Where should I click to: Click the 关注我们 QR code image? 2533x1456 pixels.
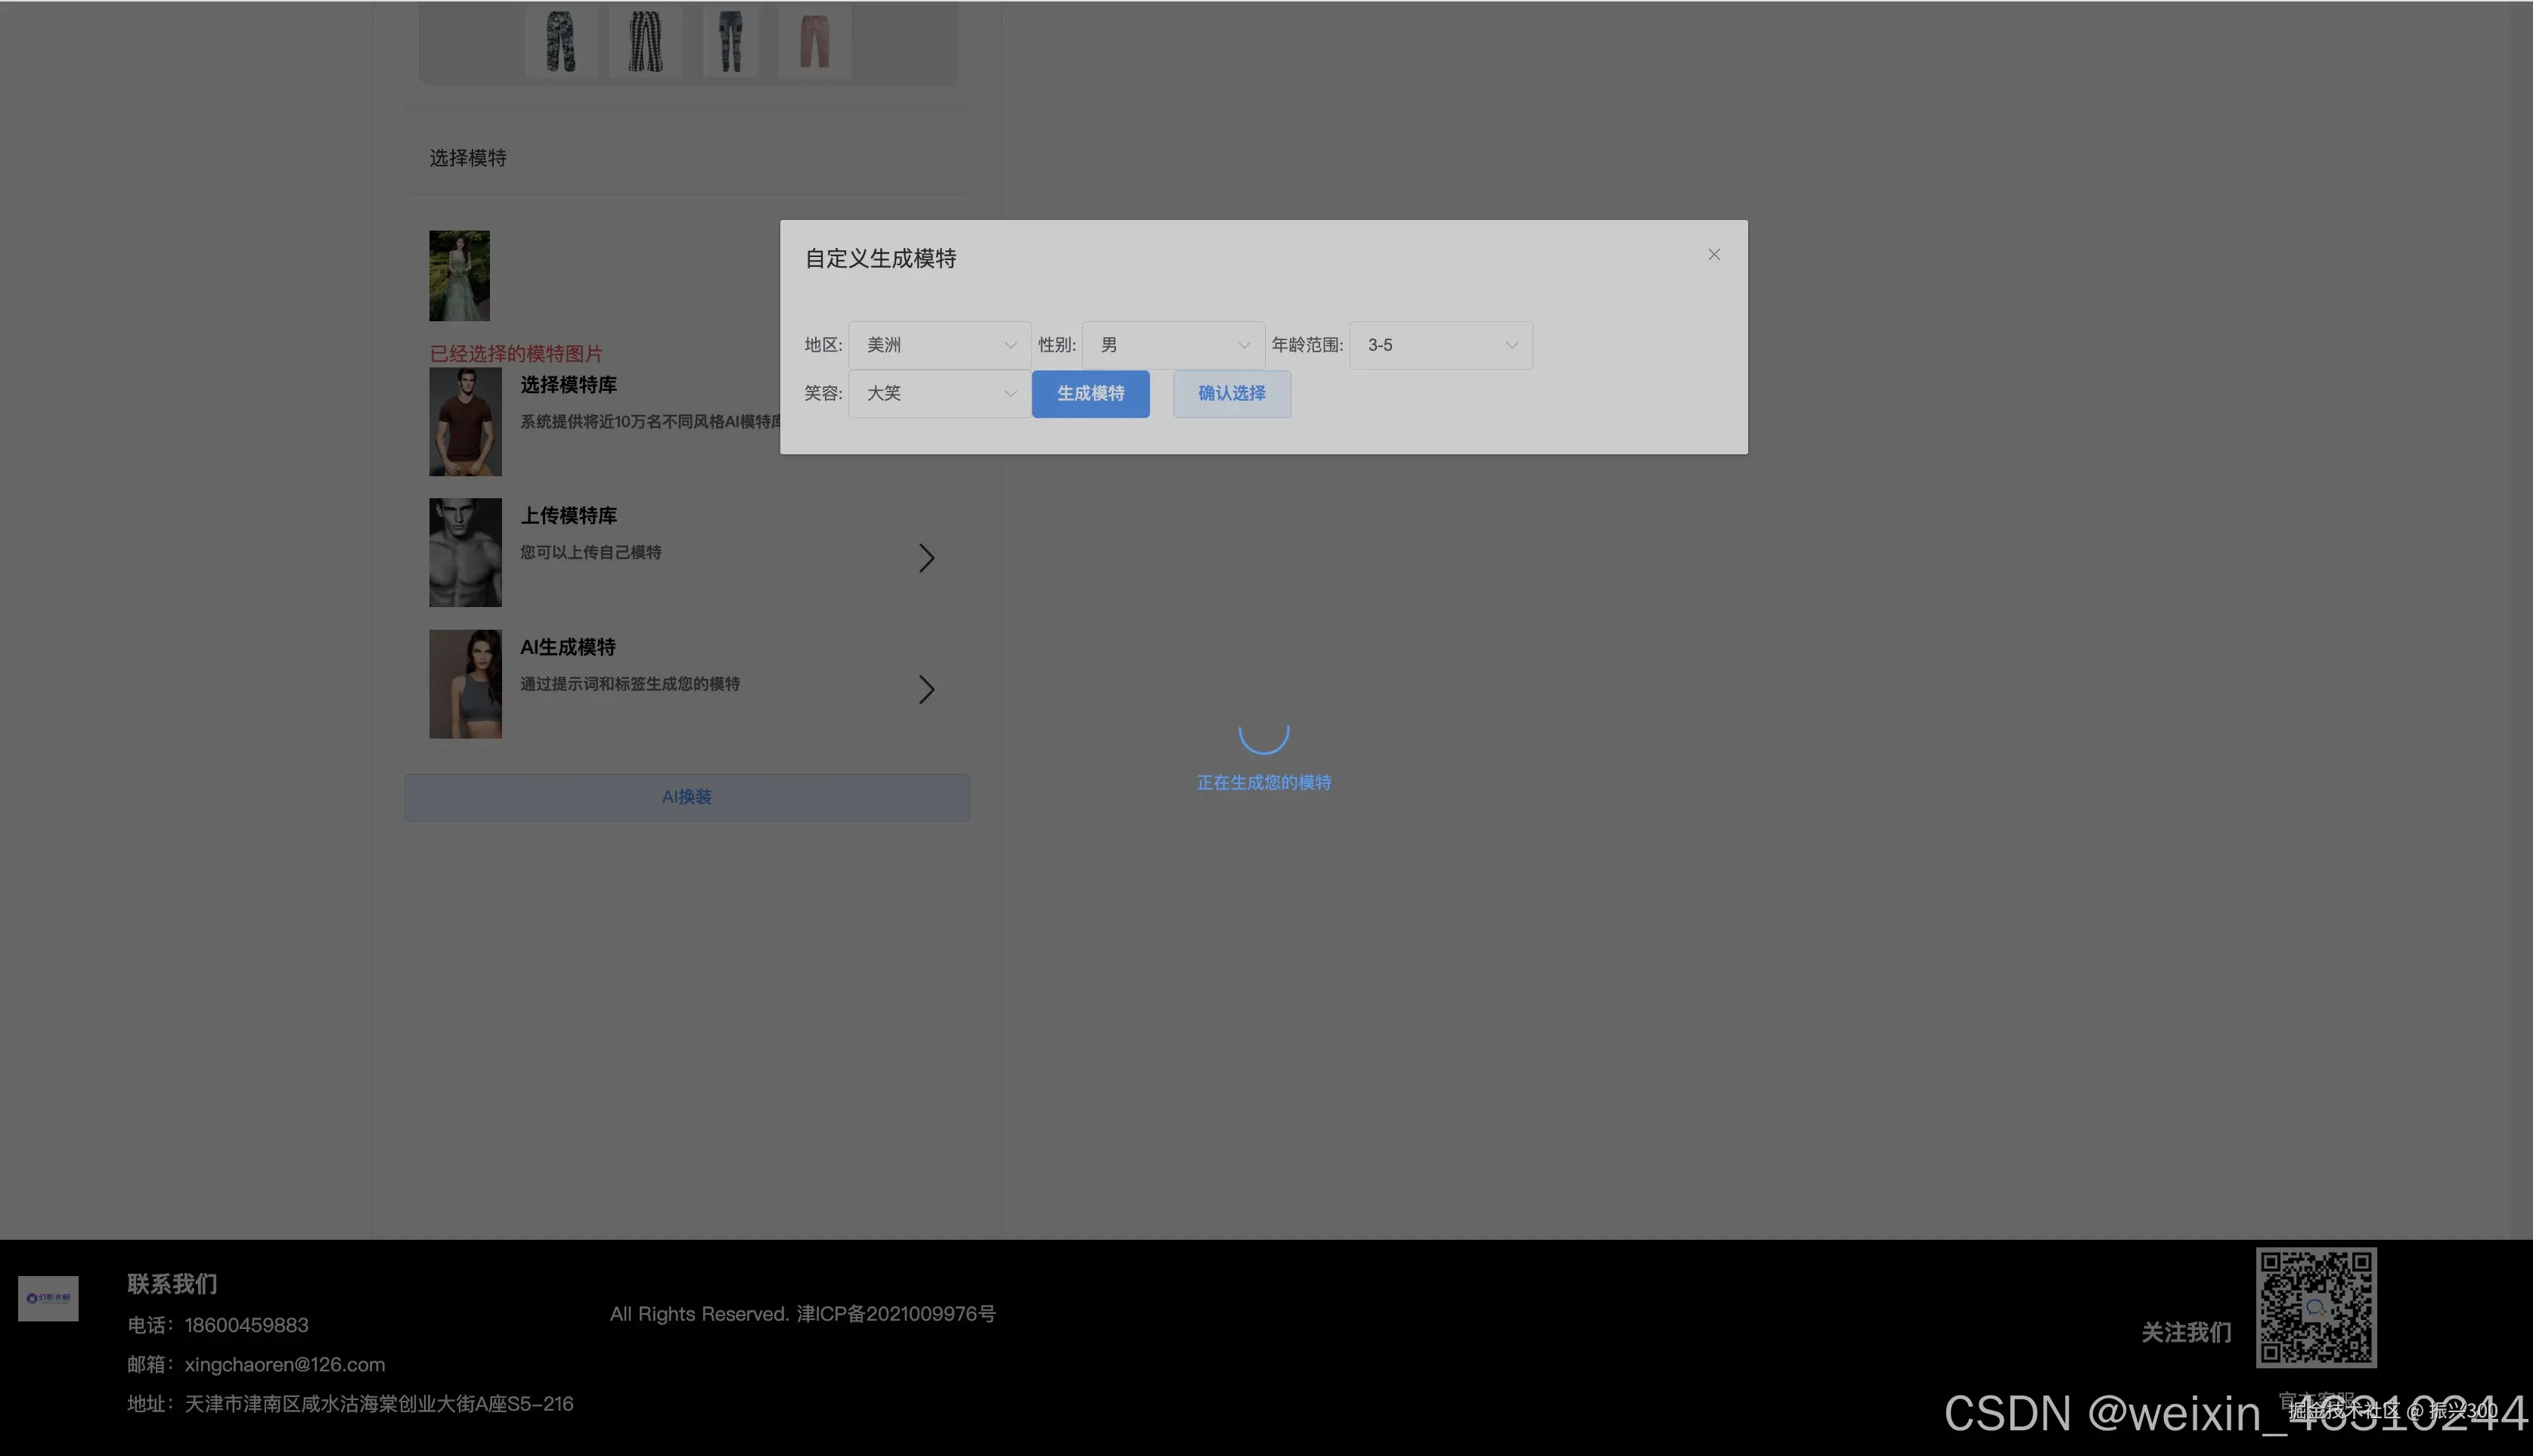(x=2315, y=1307)
